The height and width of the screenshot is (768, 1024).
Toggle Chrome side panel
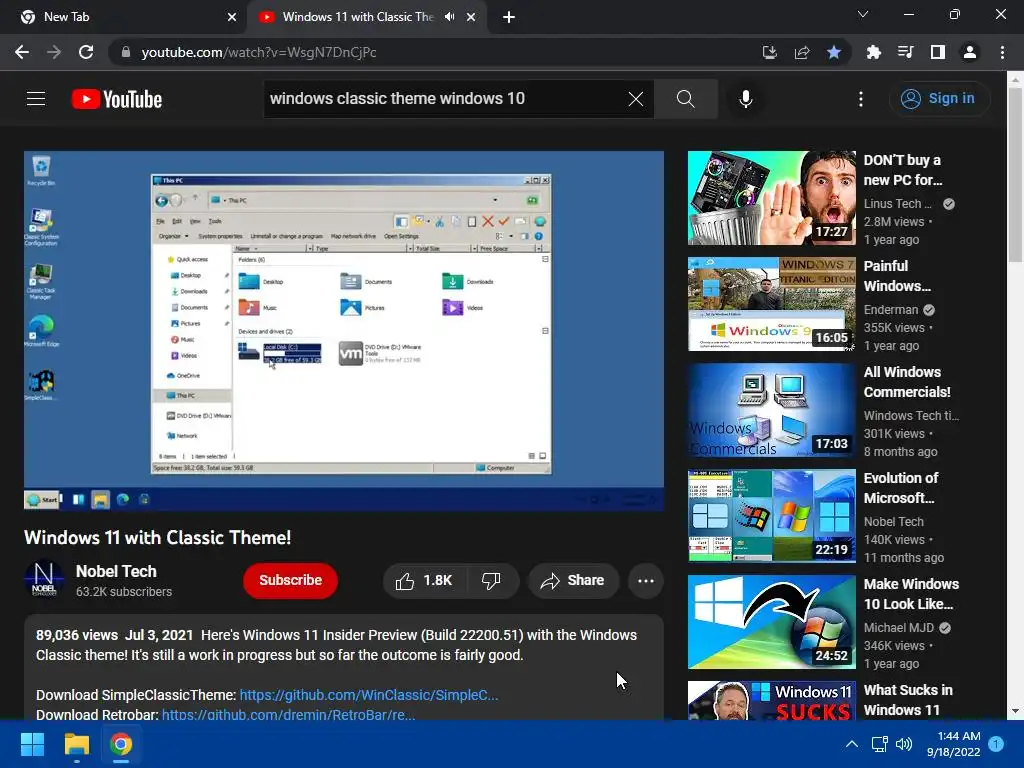coord(937,52)
